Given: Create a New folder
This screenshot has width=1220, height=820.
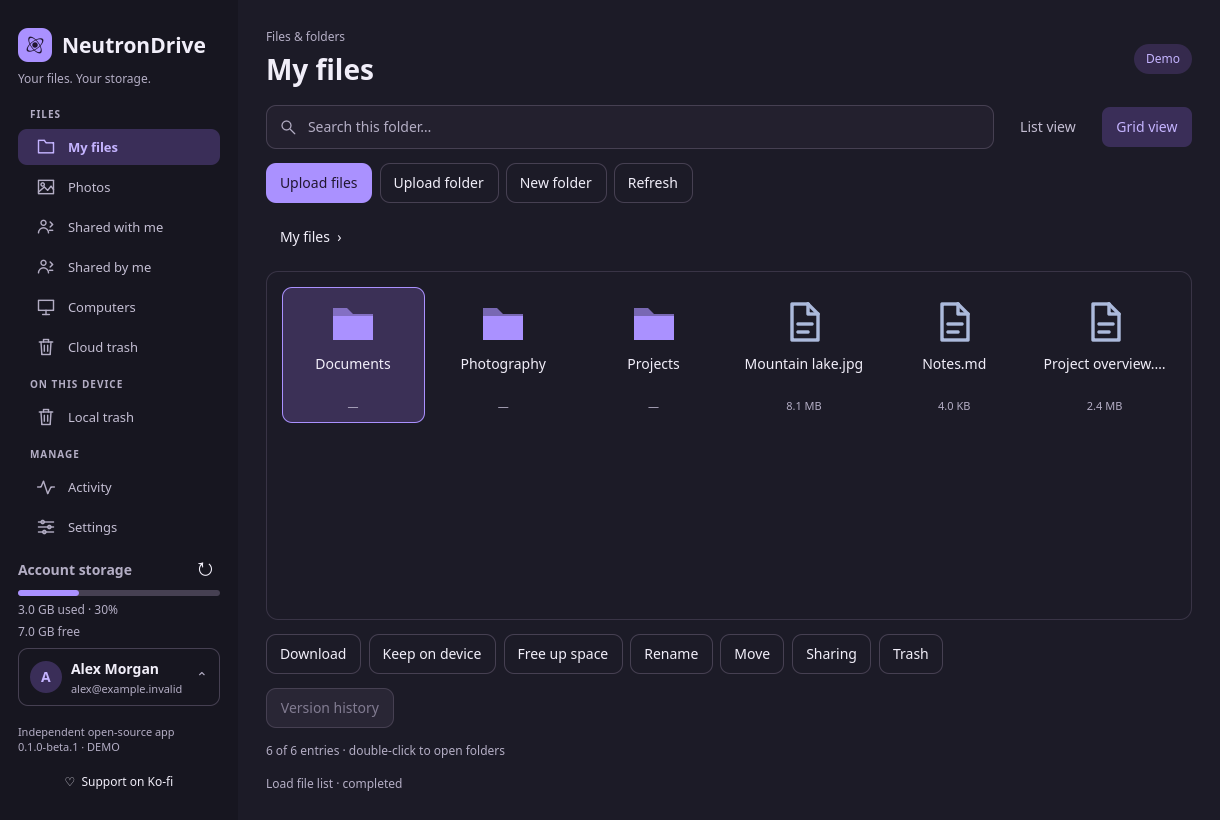Looking at the screenshot, I should 556,183.
